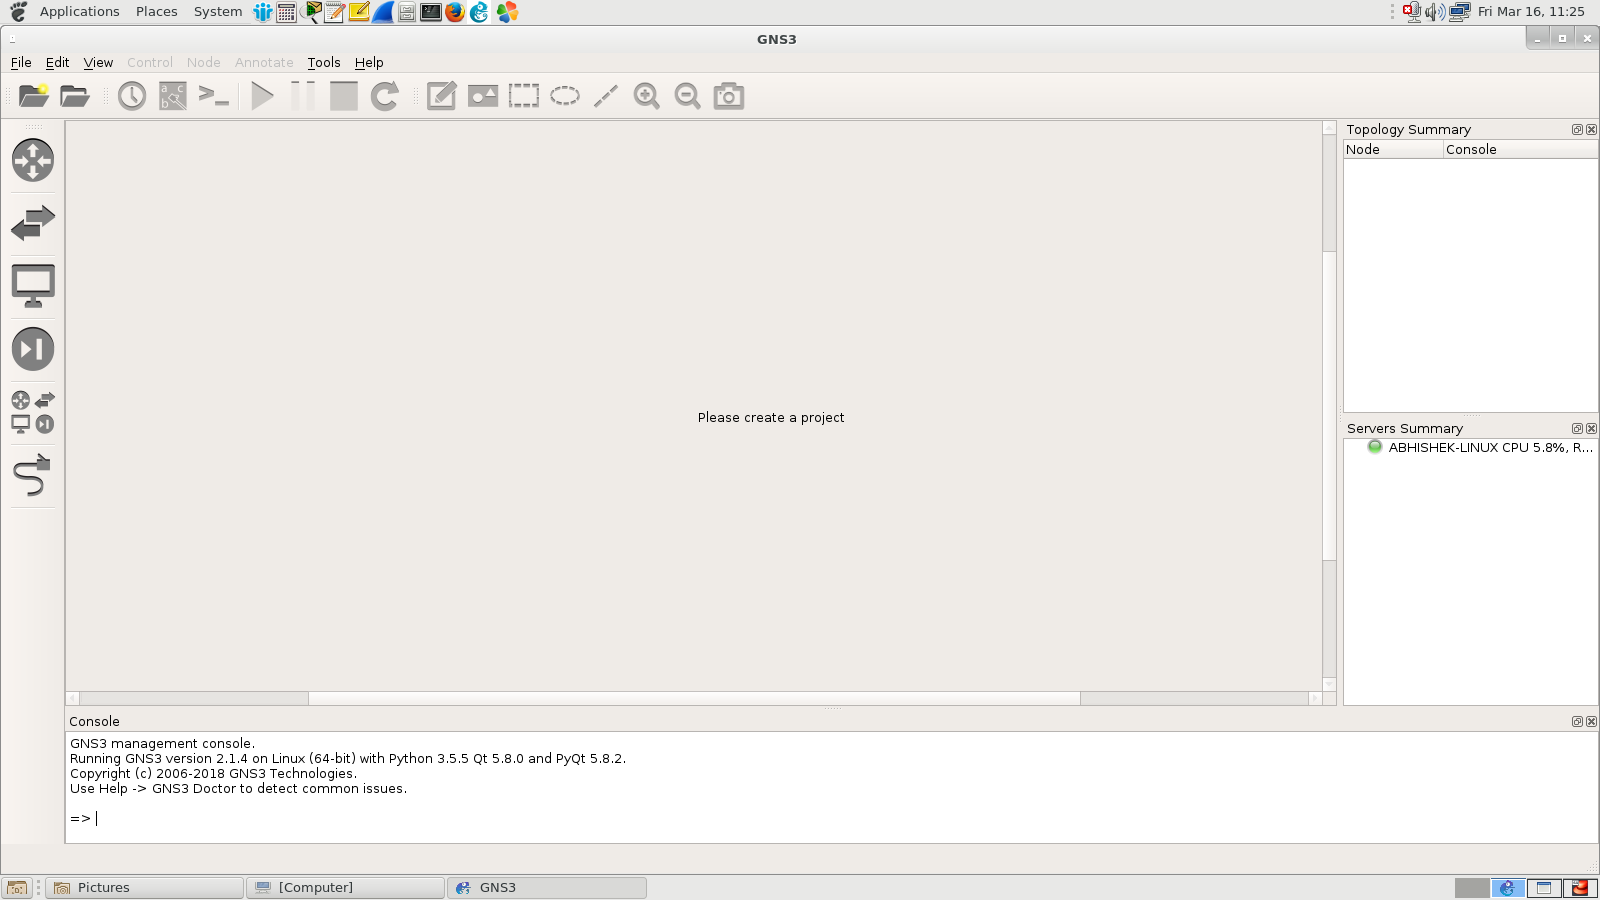Click the Zoom in magnifier icon
Viewport: 1600px width, 900px height.
(x=647, y=96)
